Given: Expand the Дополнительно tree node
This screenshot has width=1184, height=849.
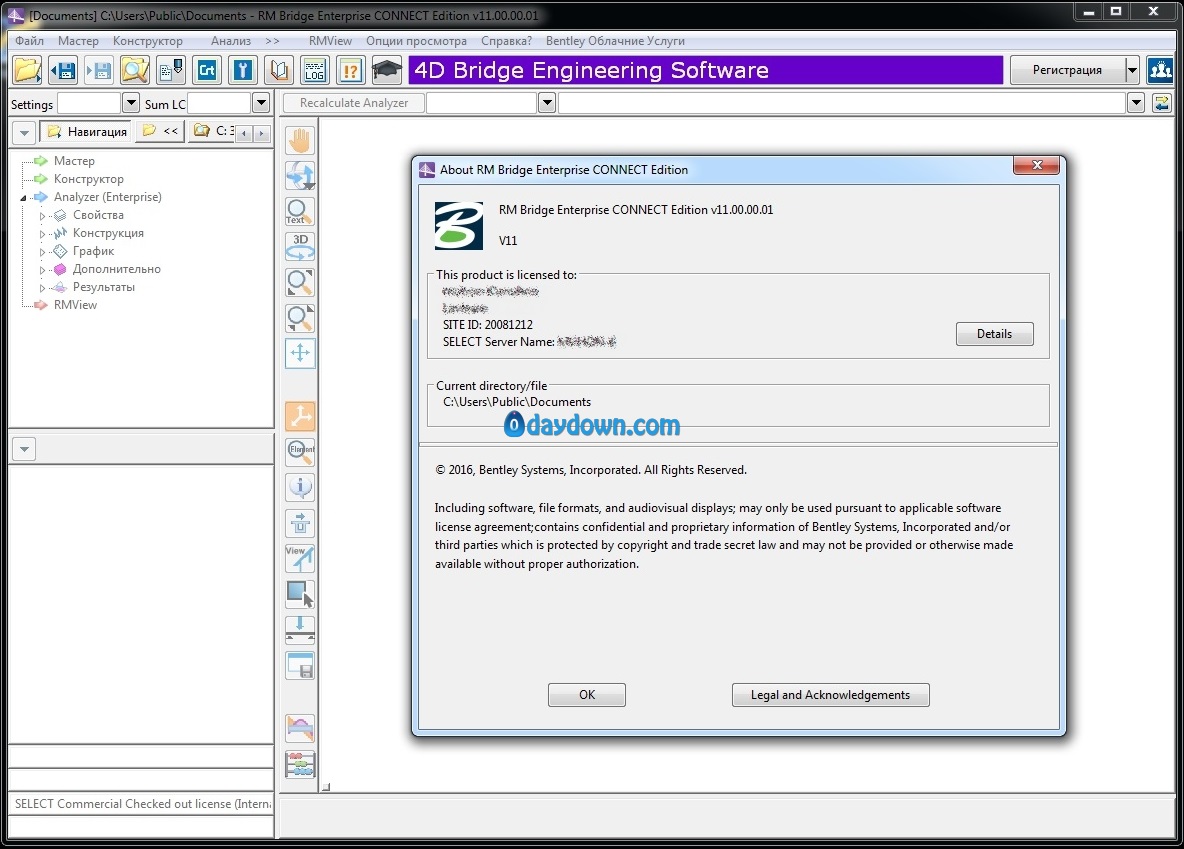Looking at the screenshot, I should (42, 270).
